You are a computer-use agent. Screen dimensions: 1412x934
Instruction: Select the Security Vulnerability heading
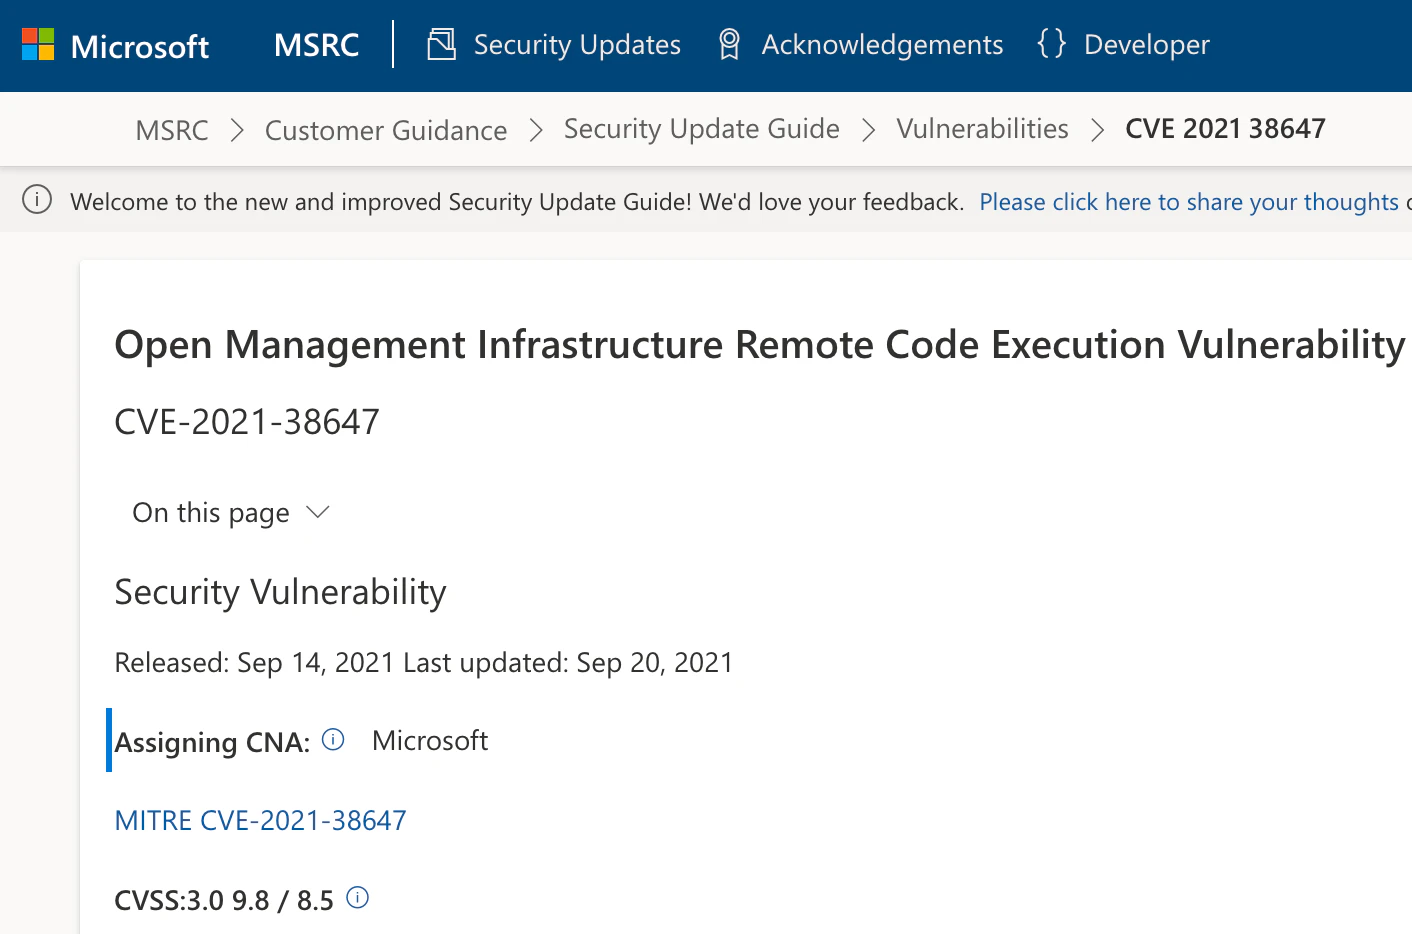(280, 592)
